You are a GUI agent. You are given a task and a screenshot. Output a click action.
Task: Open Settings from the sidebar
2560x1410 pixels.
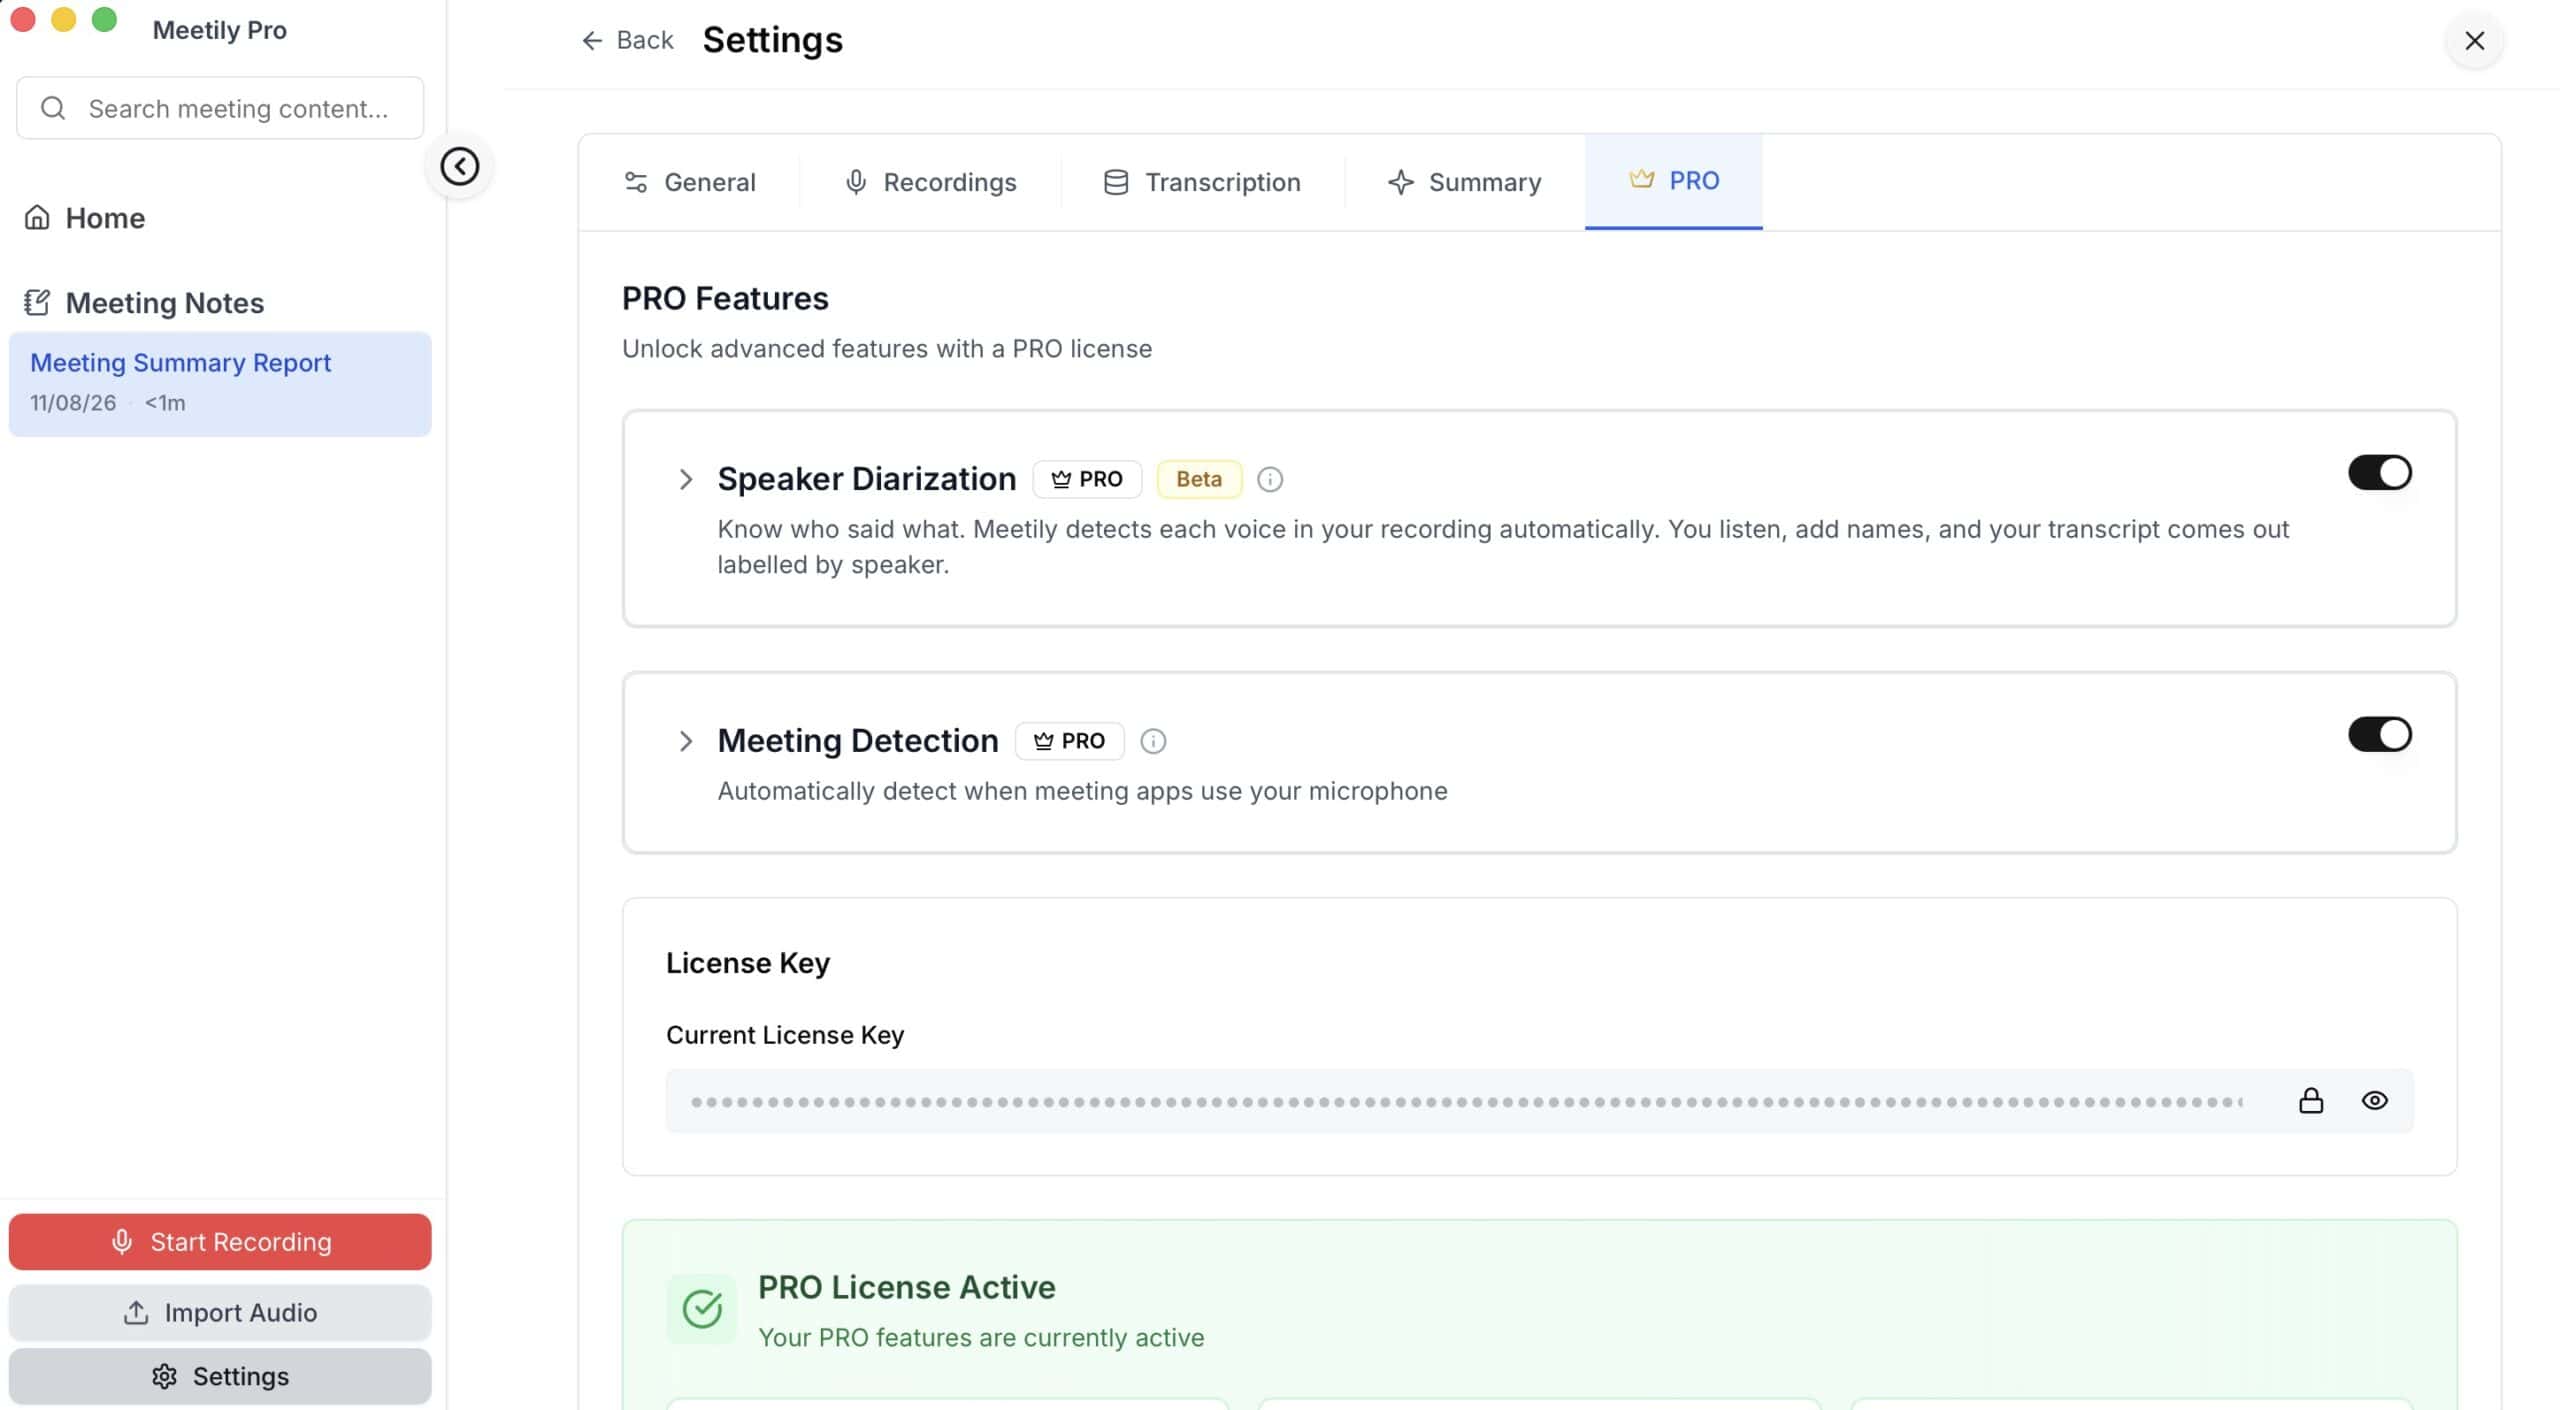(220, 1377)
